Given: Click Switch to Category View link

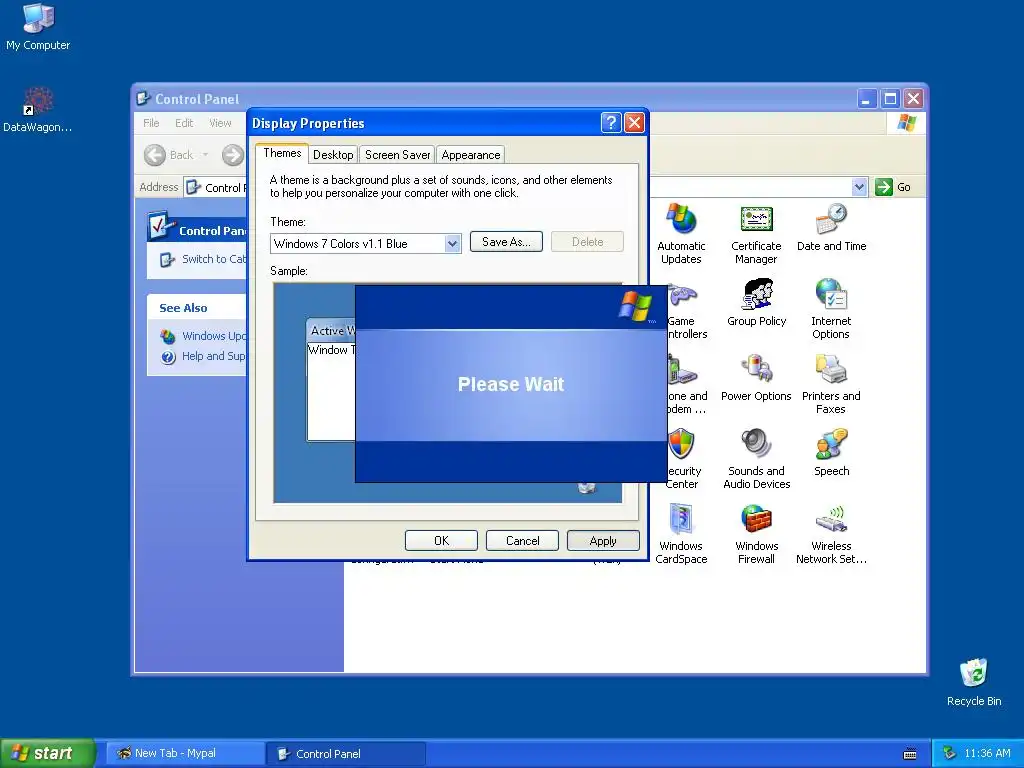Looking at the screenshot, I should click(x=214, y=259).
